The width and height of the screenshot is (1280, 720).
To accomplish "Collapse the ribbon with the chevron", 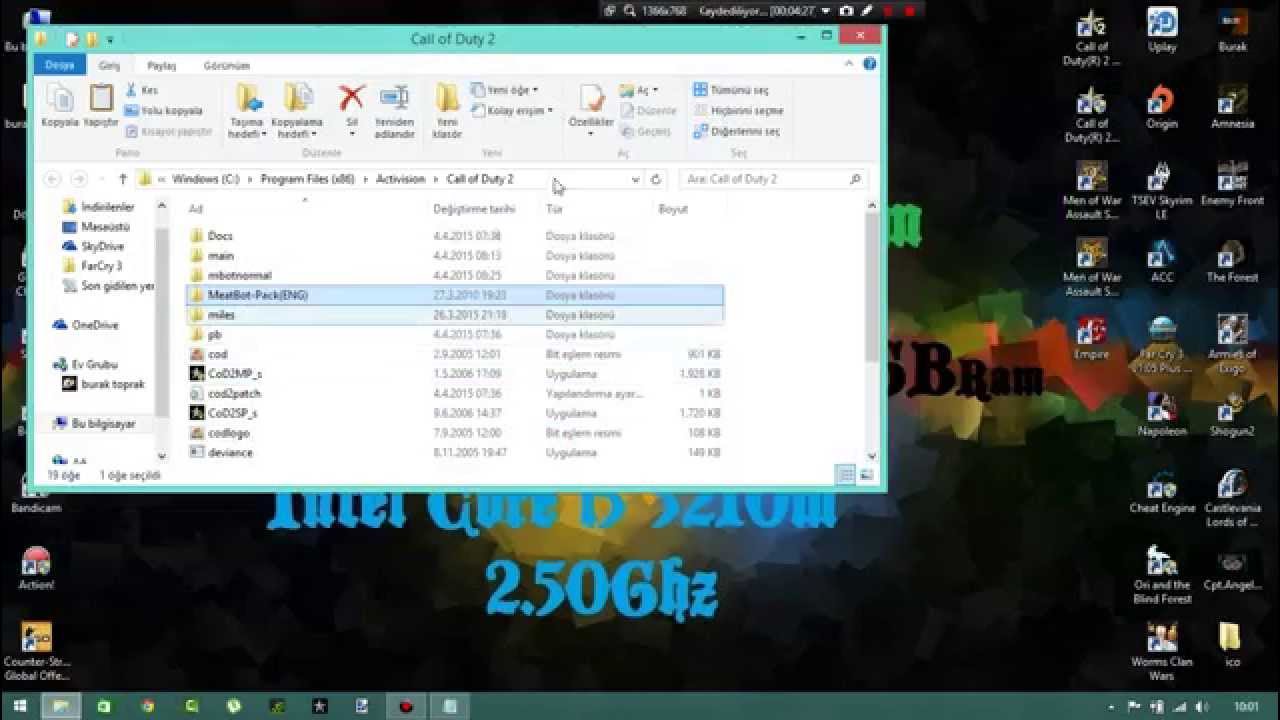I will coord(850,64).
